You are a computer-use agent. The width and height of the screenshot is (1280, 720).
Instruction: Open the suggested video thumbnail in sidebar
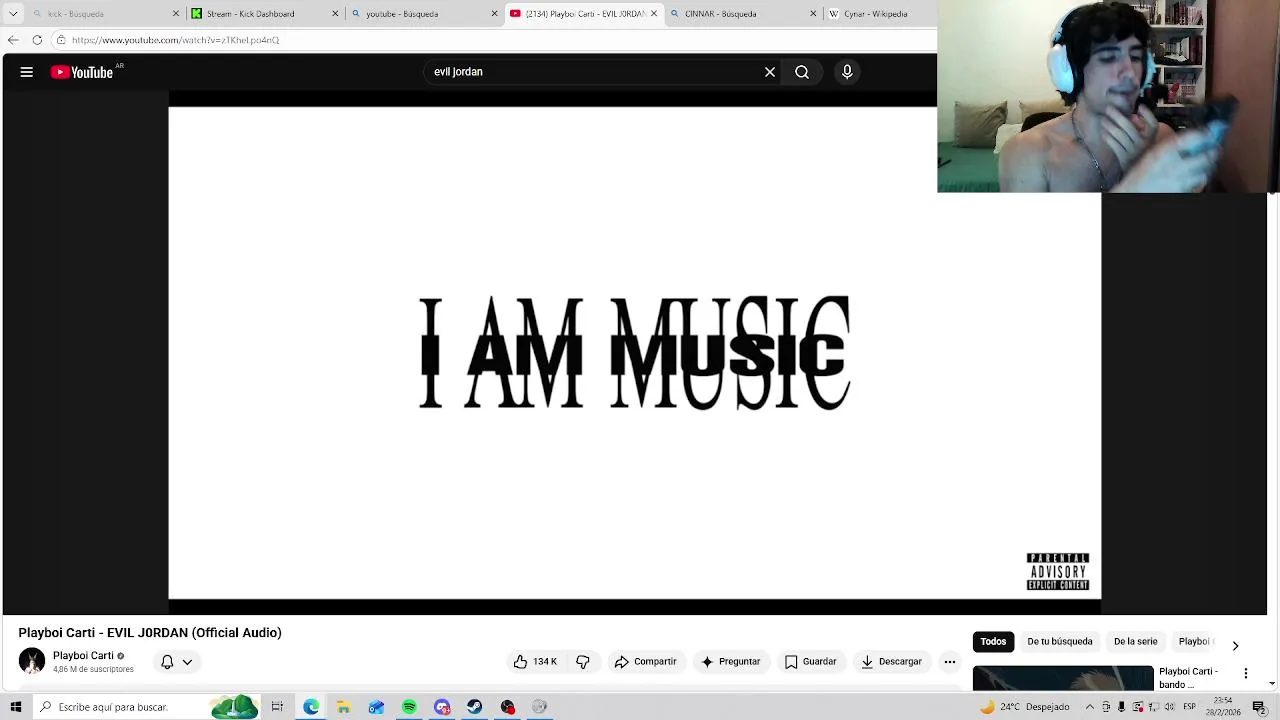pyautogui.click(x=1063, y=678)
